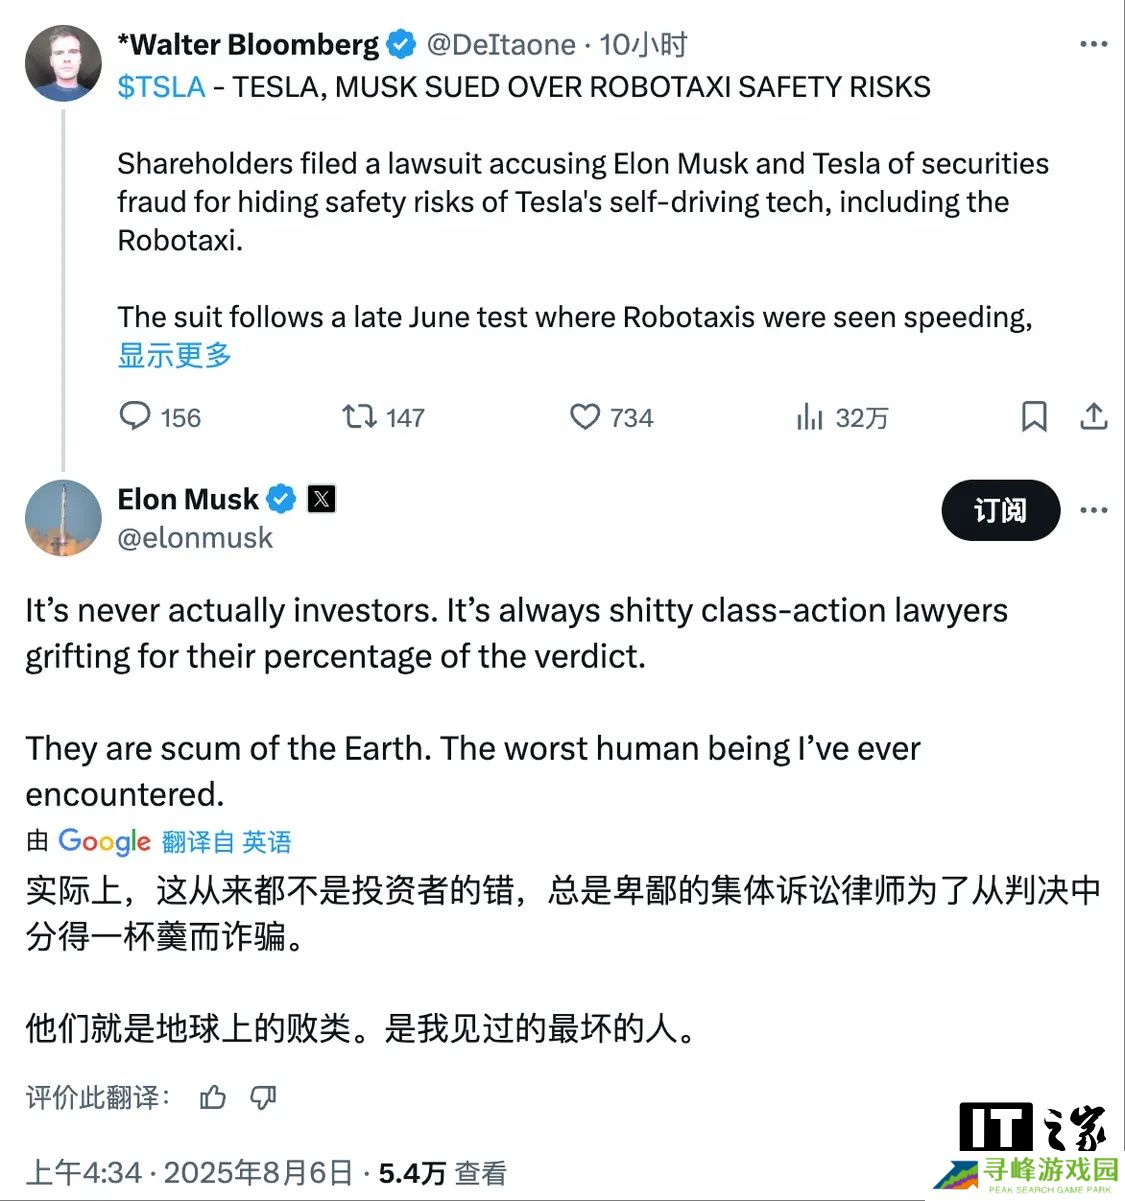Click the X affiliation badge beside Elon Musk
1125x1201 pixels.
click(x=321, y=498)
